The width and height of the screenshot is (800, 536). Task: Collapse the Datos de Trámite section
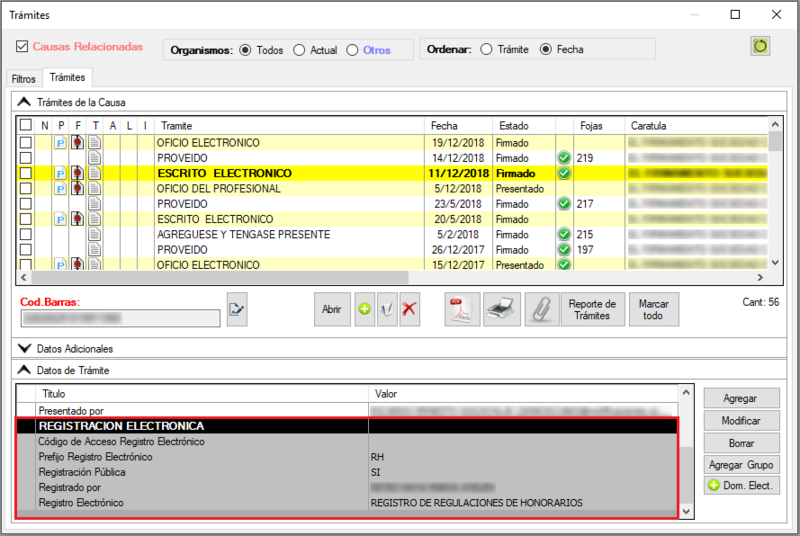24,370
